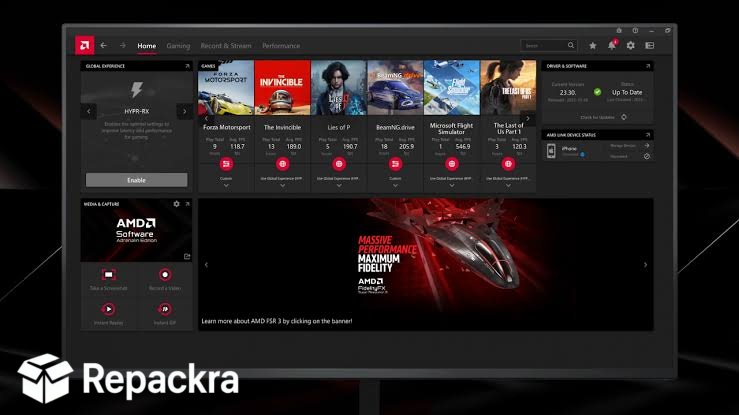The width and height of the screenshot is (739, 415).
Task: Expand The Last of Us profile dropdown
Action: pos(508,186)
